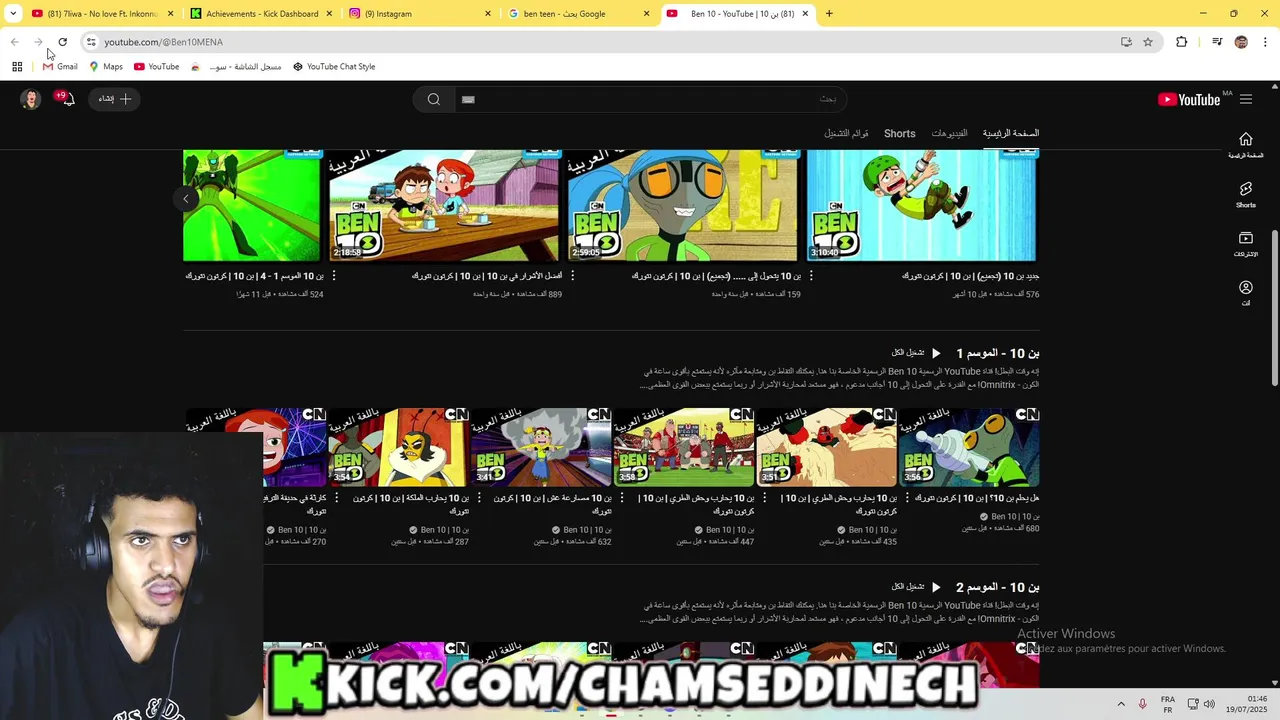Open the YouTube guide hamburger menu
The height and width of the screenshot is (720, 1280).
click(1246, 99)
